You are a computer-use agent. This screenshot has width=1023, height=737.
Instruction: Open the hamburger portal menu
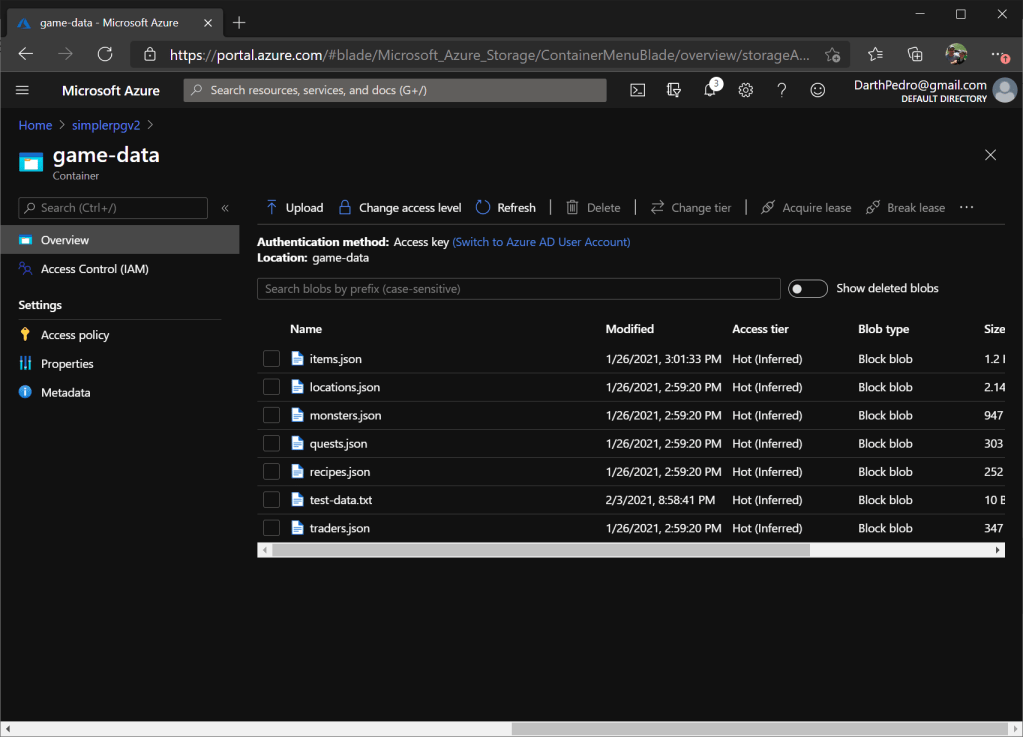[23, 90]
